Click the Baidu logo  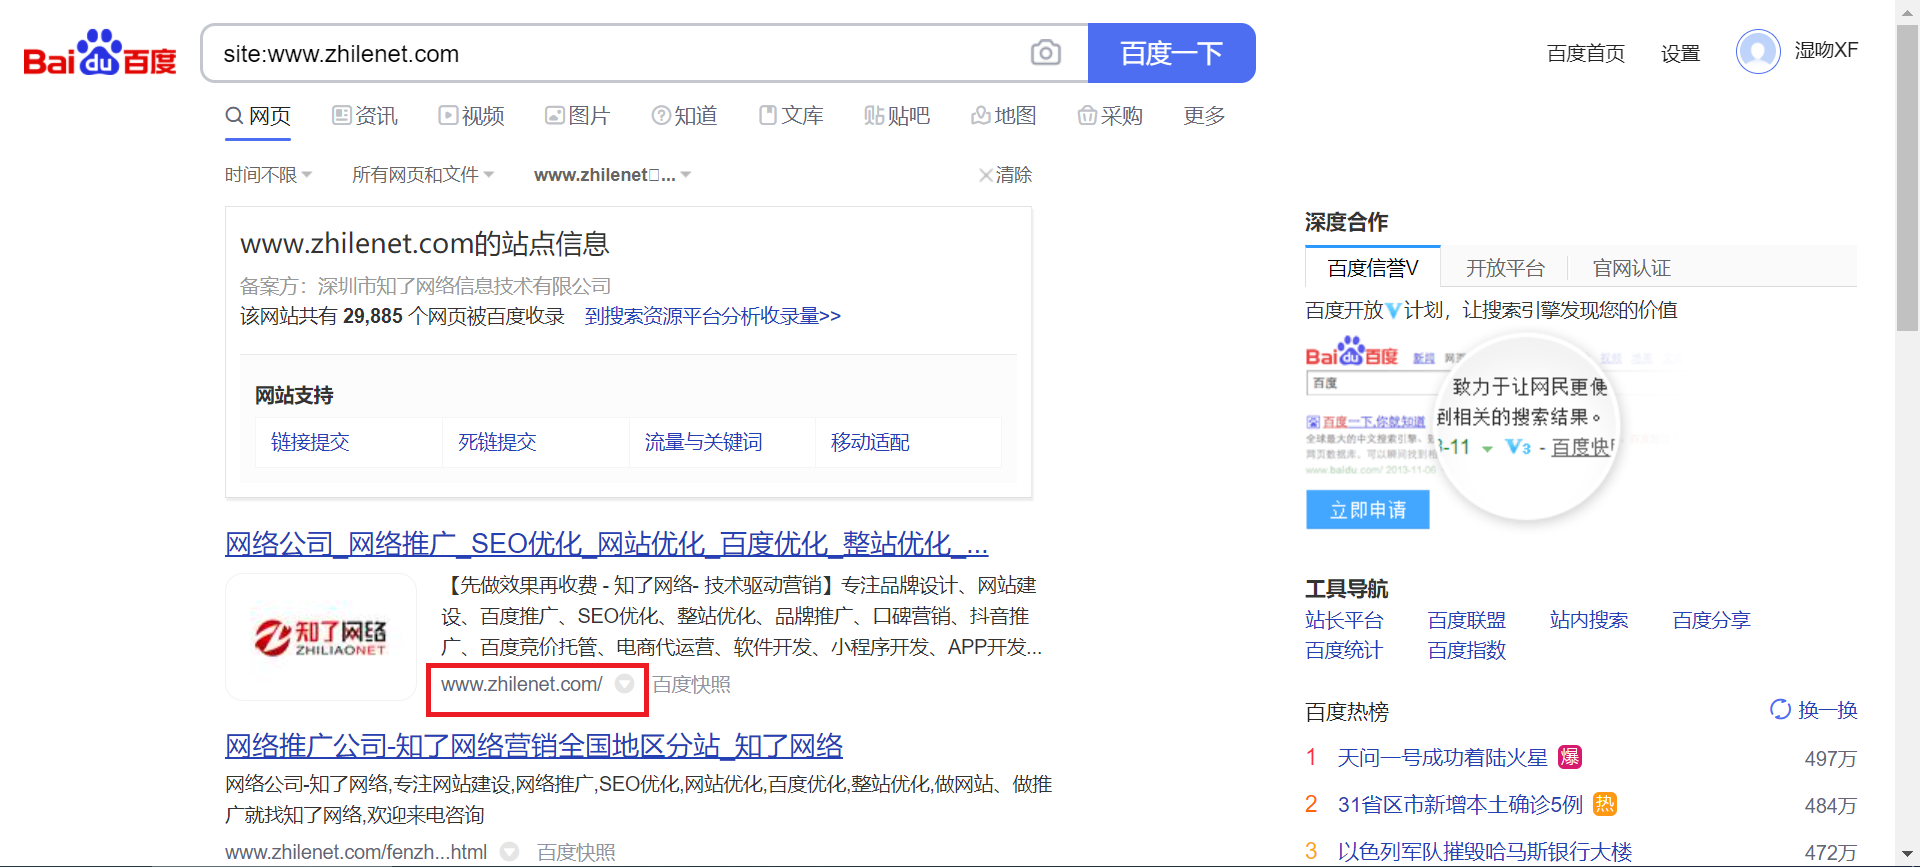pos(100,52)
